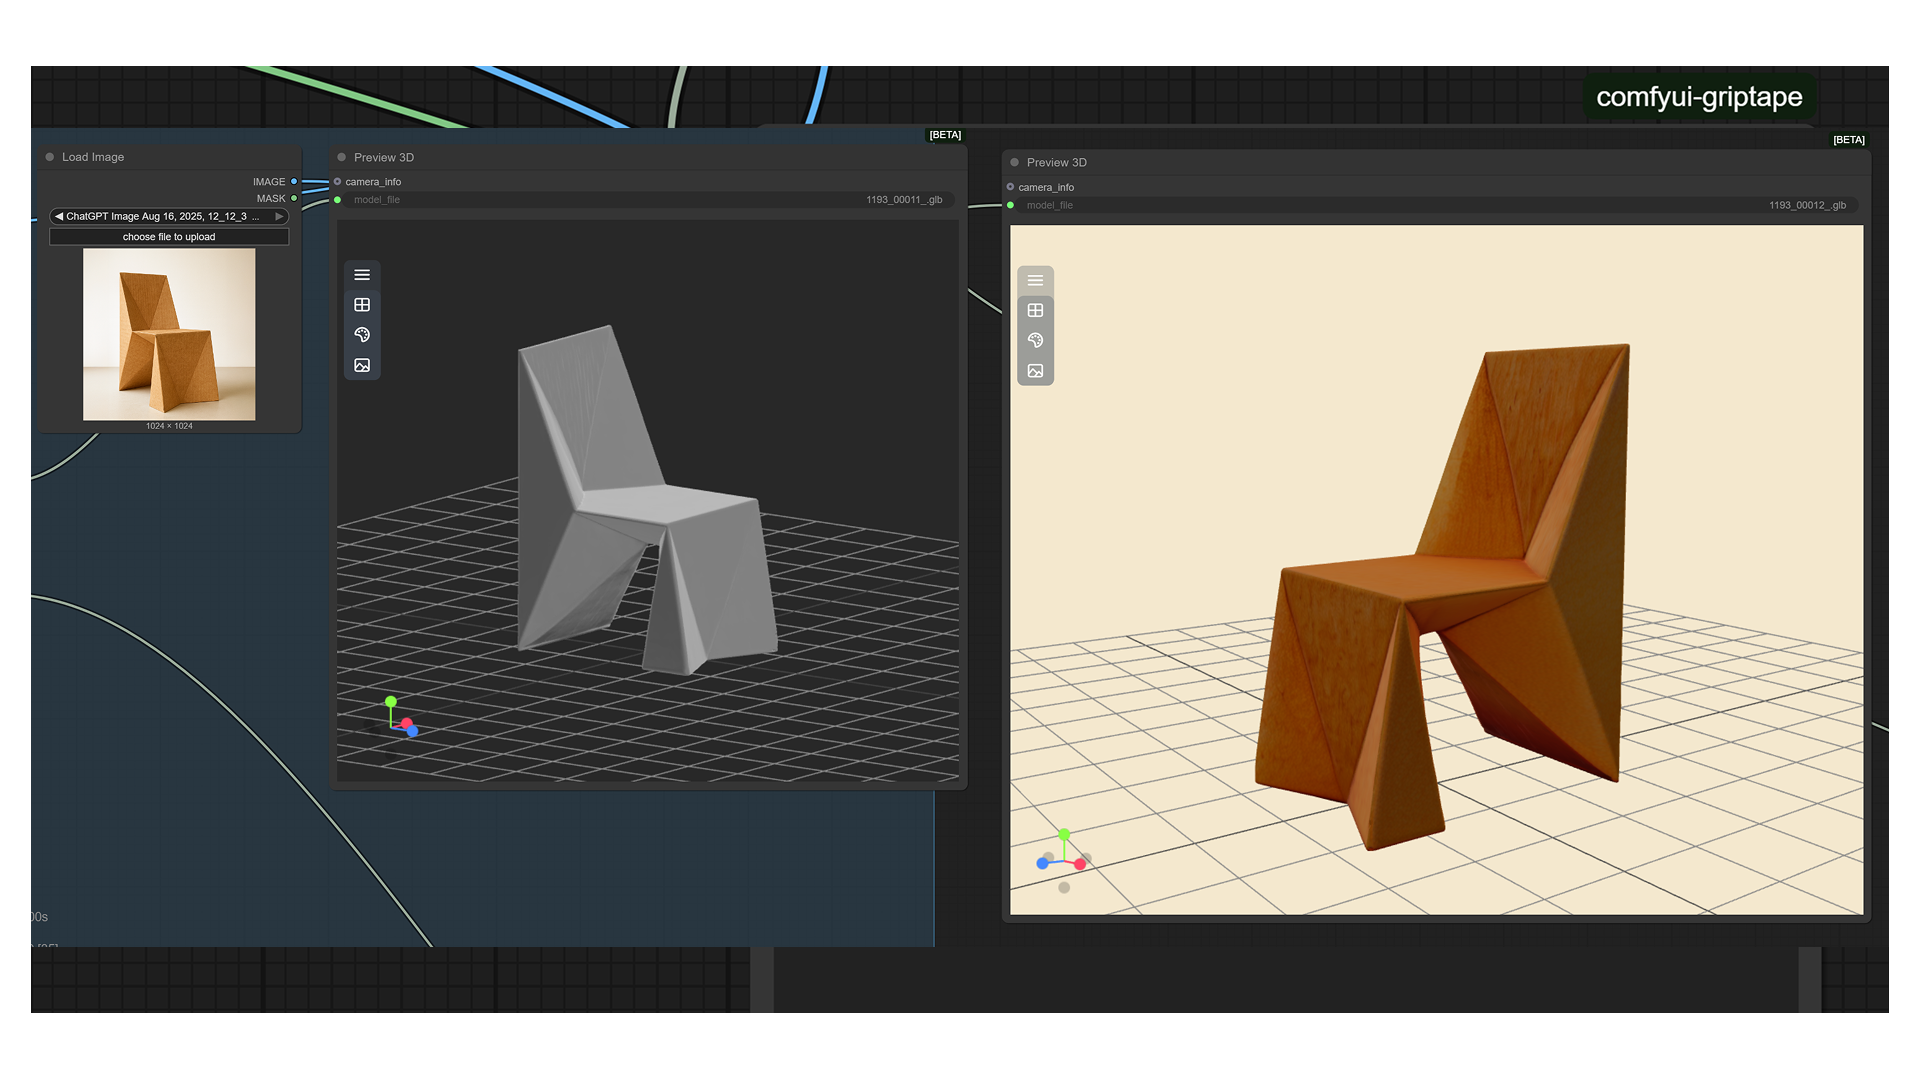Select previous image with left arrow
The width and height of the screenshot is (1920, 1080).
click(x=59, y=216)
